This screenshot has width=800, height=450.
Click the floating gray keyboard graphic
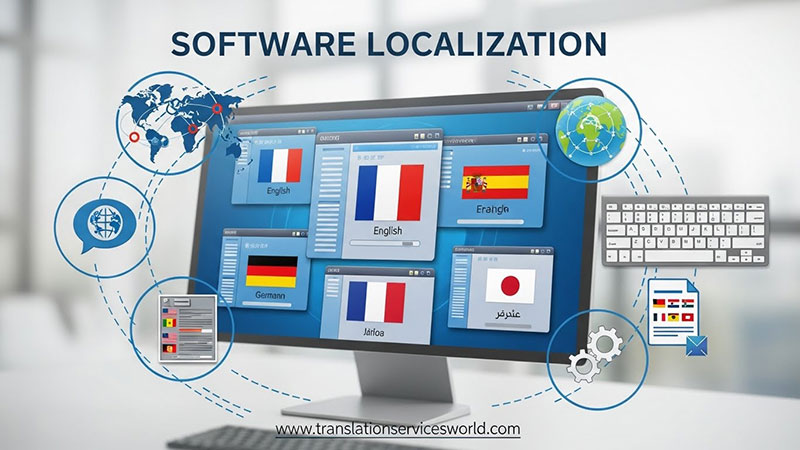[685, 231]
